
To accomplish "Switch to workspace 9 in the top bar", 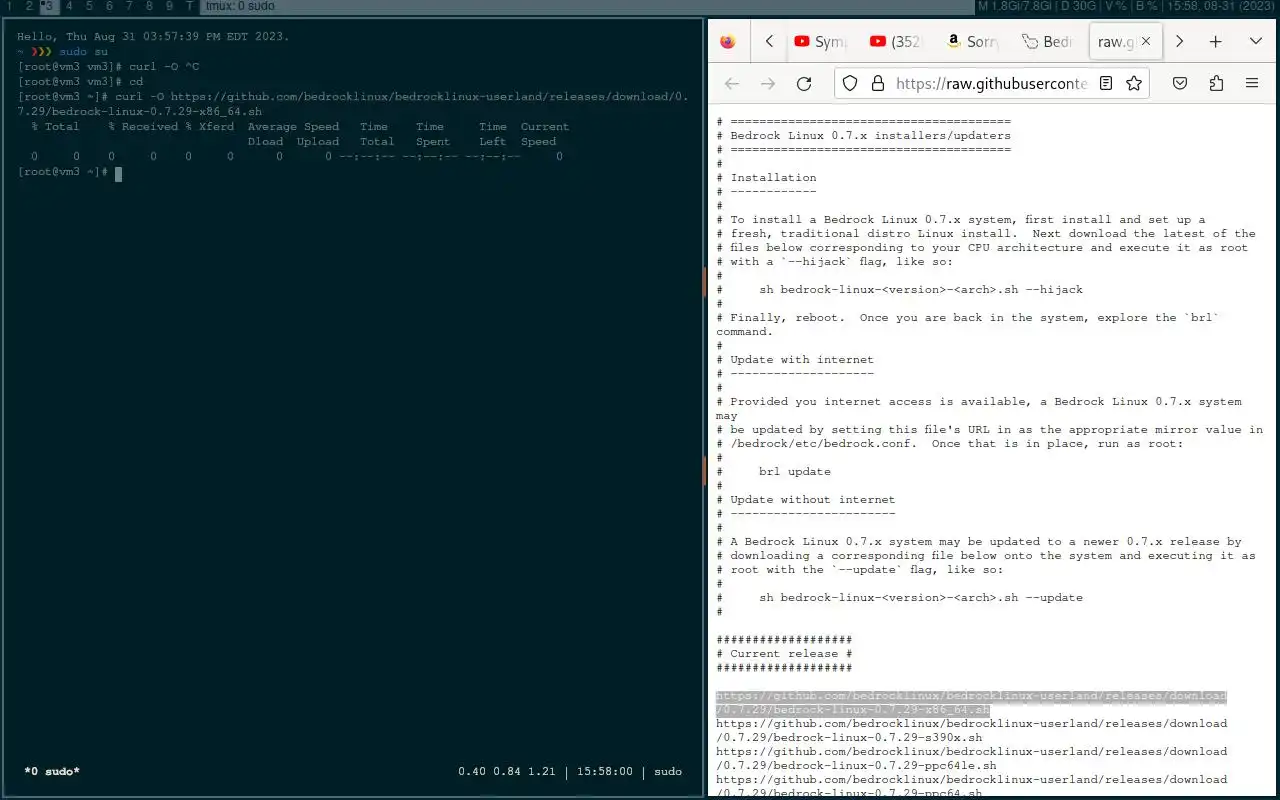I will pyautogui.click(x=169, y=6).
